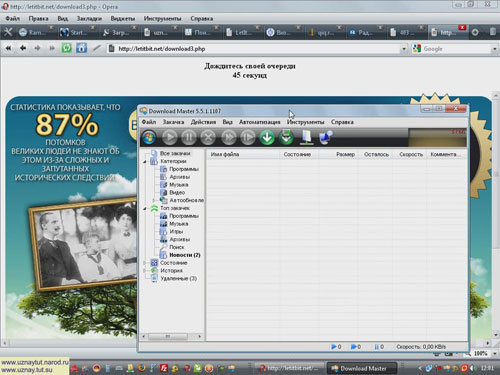500x375 pixels.
Task: Collapse the Категории tree node
Action: [x=145, y=162]
